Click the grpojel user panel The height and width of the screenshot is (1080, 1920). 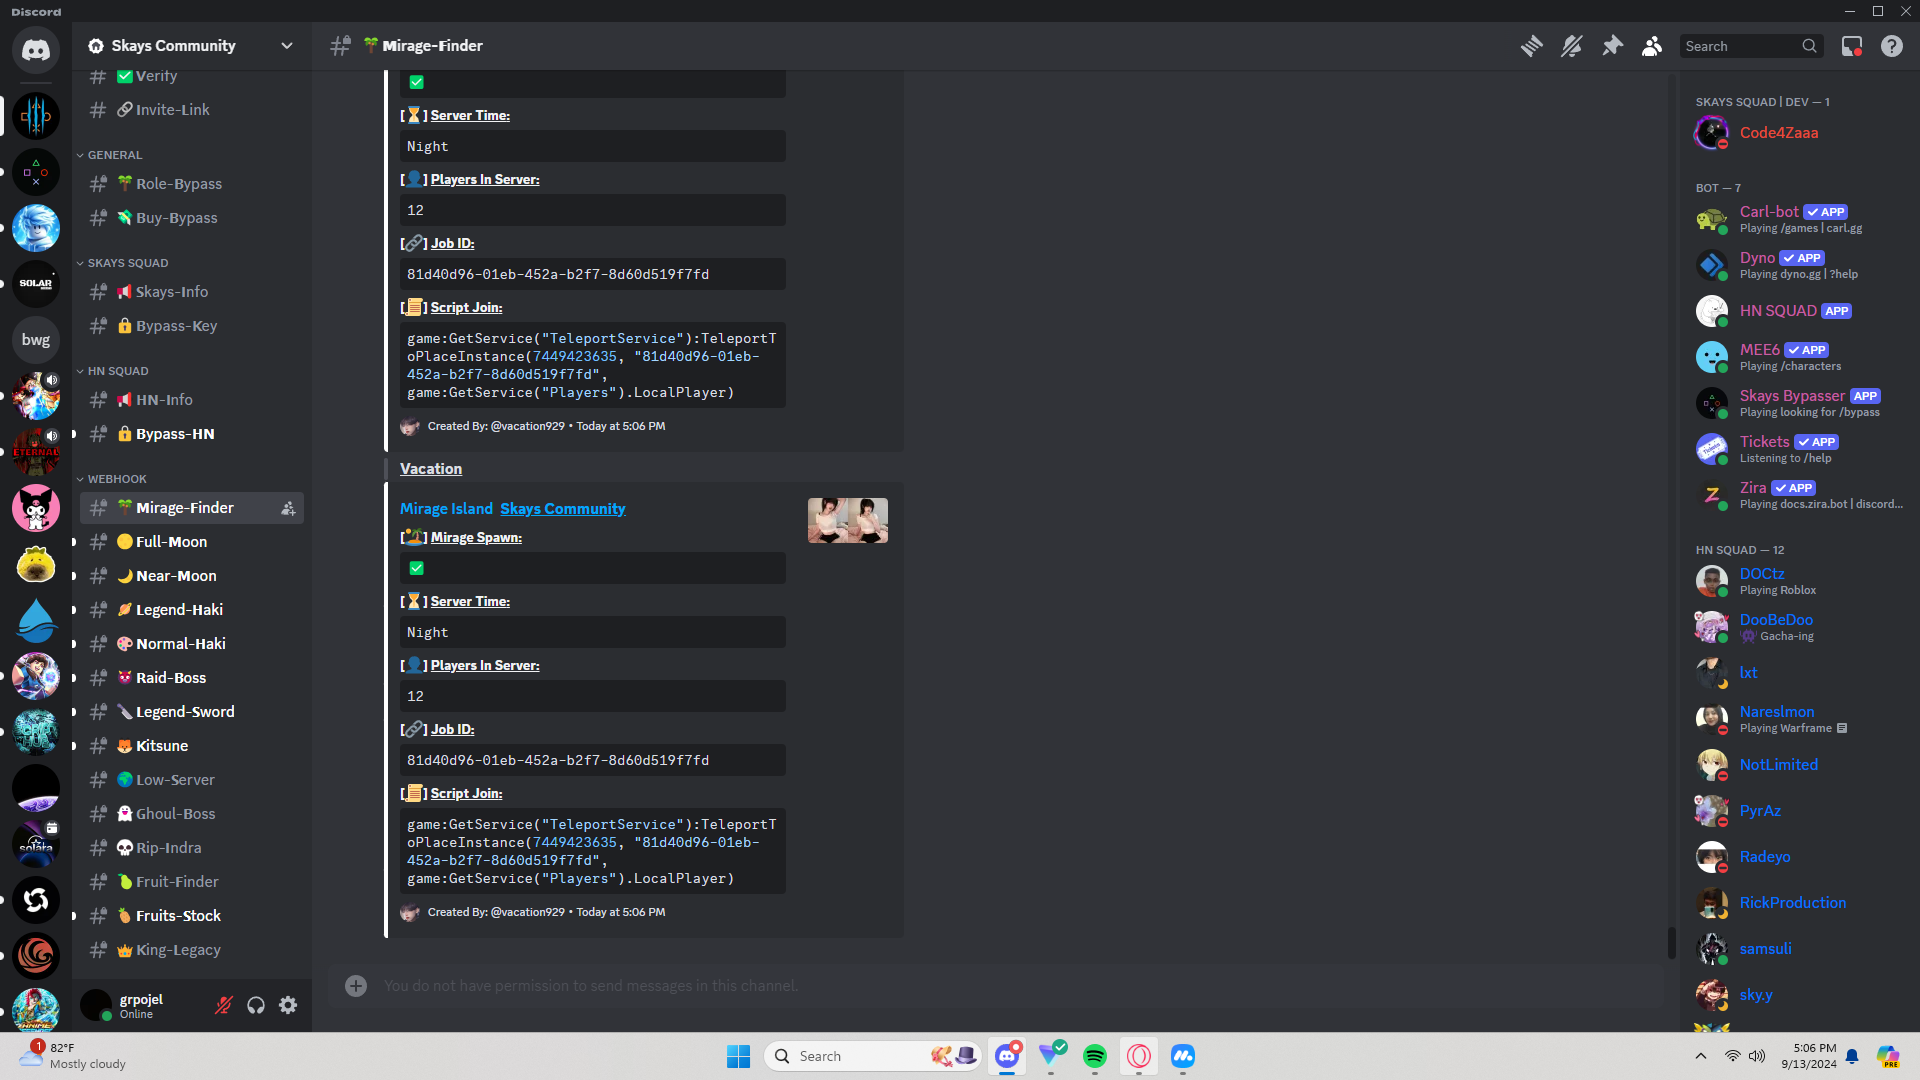[142, 1005]
